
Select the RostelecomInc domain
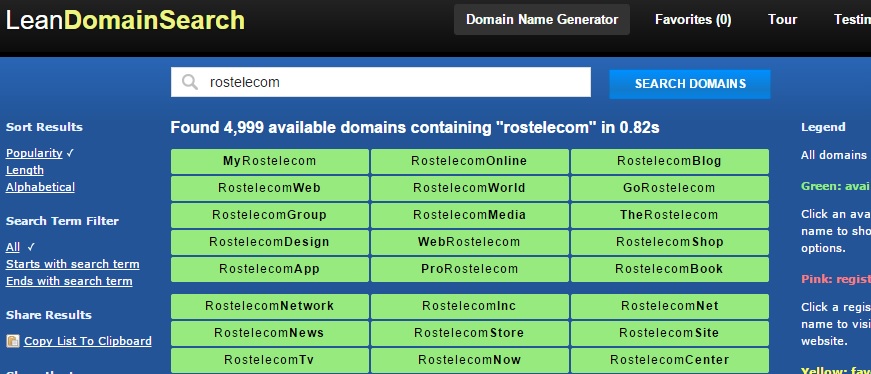pyautogui.click(x=469, y=306)
